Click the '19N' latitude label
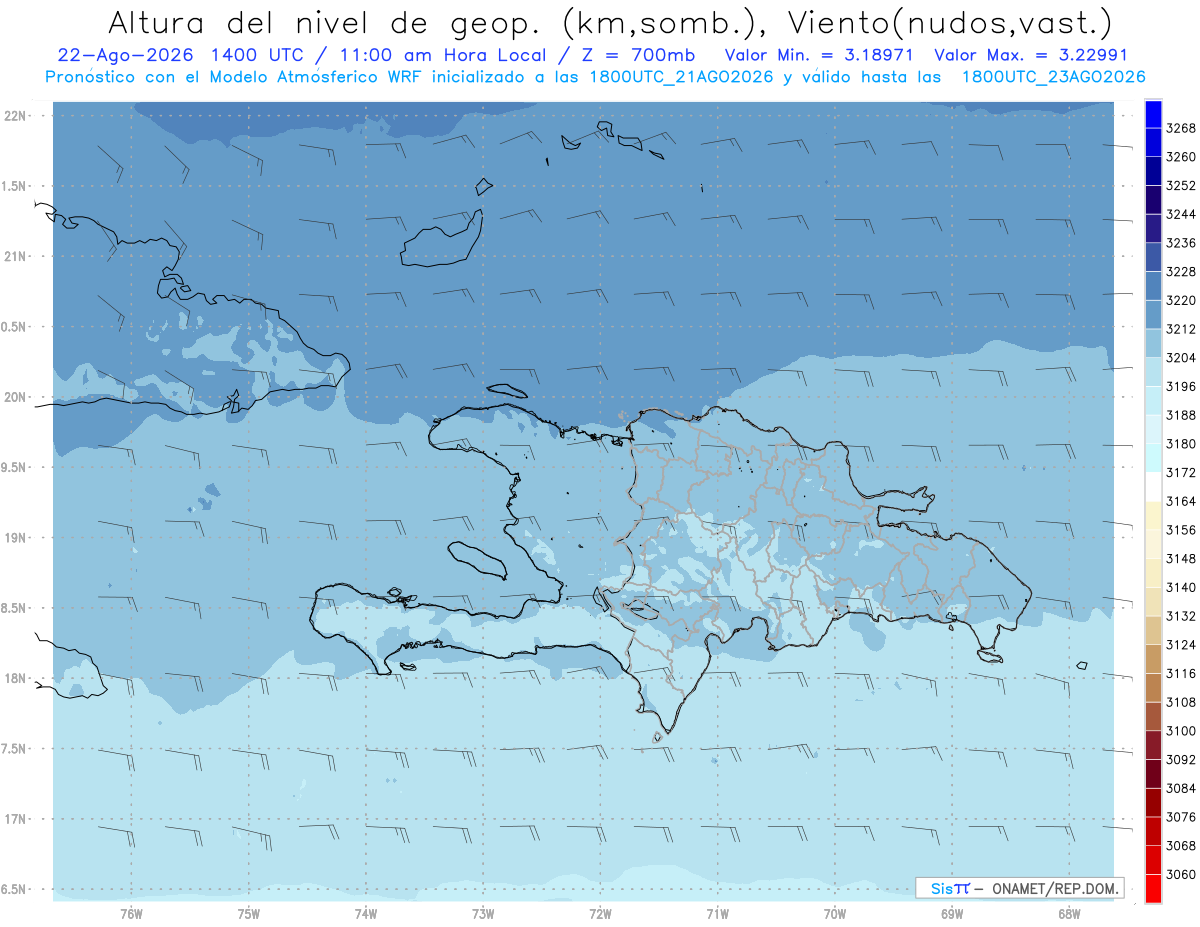 click(15, 538)
